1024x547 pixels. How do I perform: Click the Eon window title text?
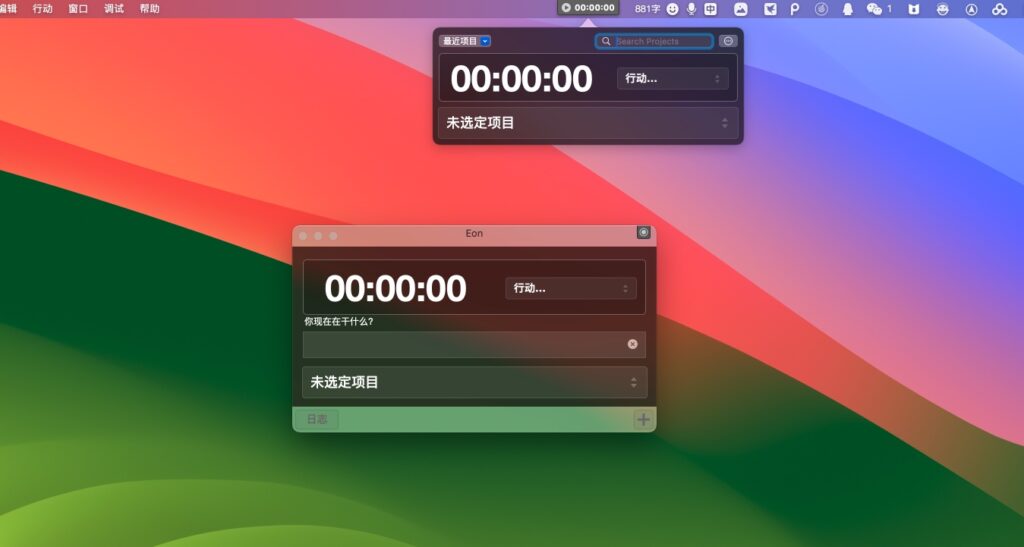pyautogui.click(x=474, y=233)
